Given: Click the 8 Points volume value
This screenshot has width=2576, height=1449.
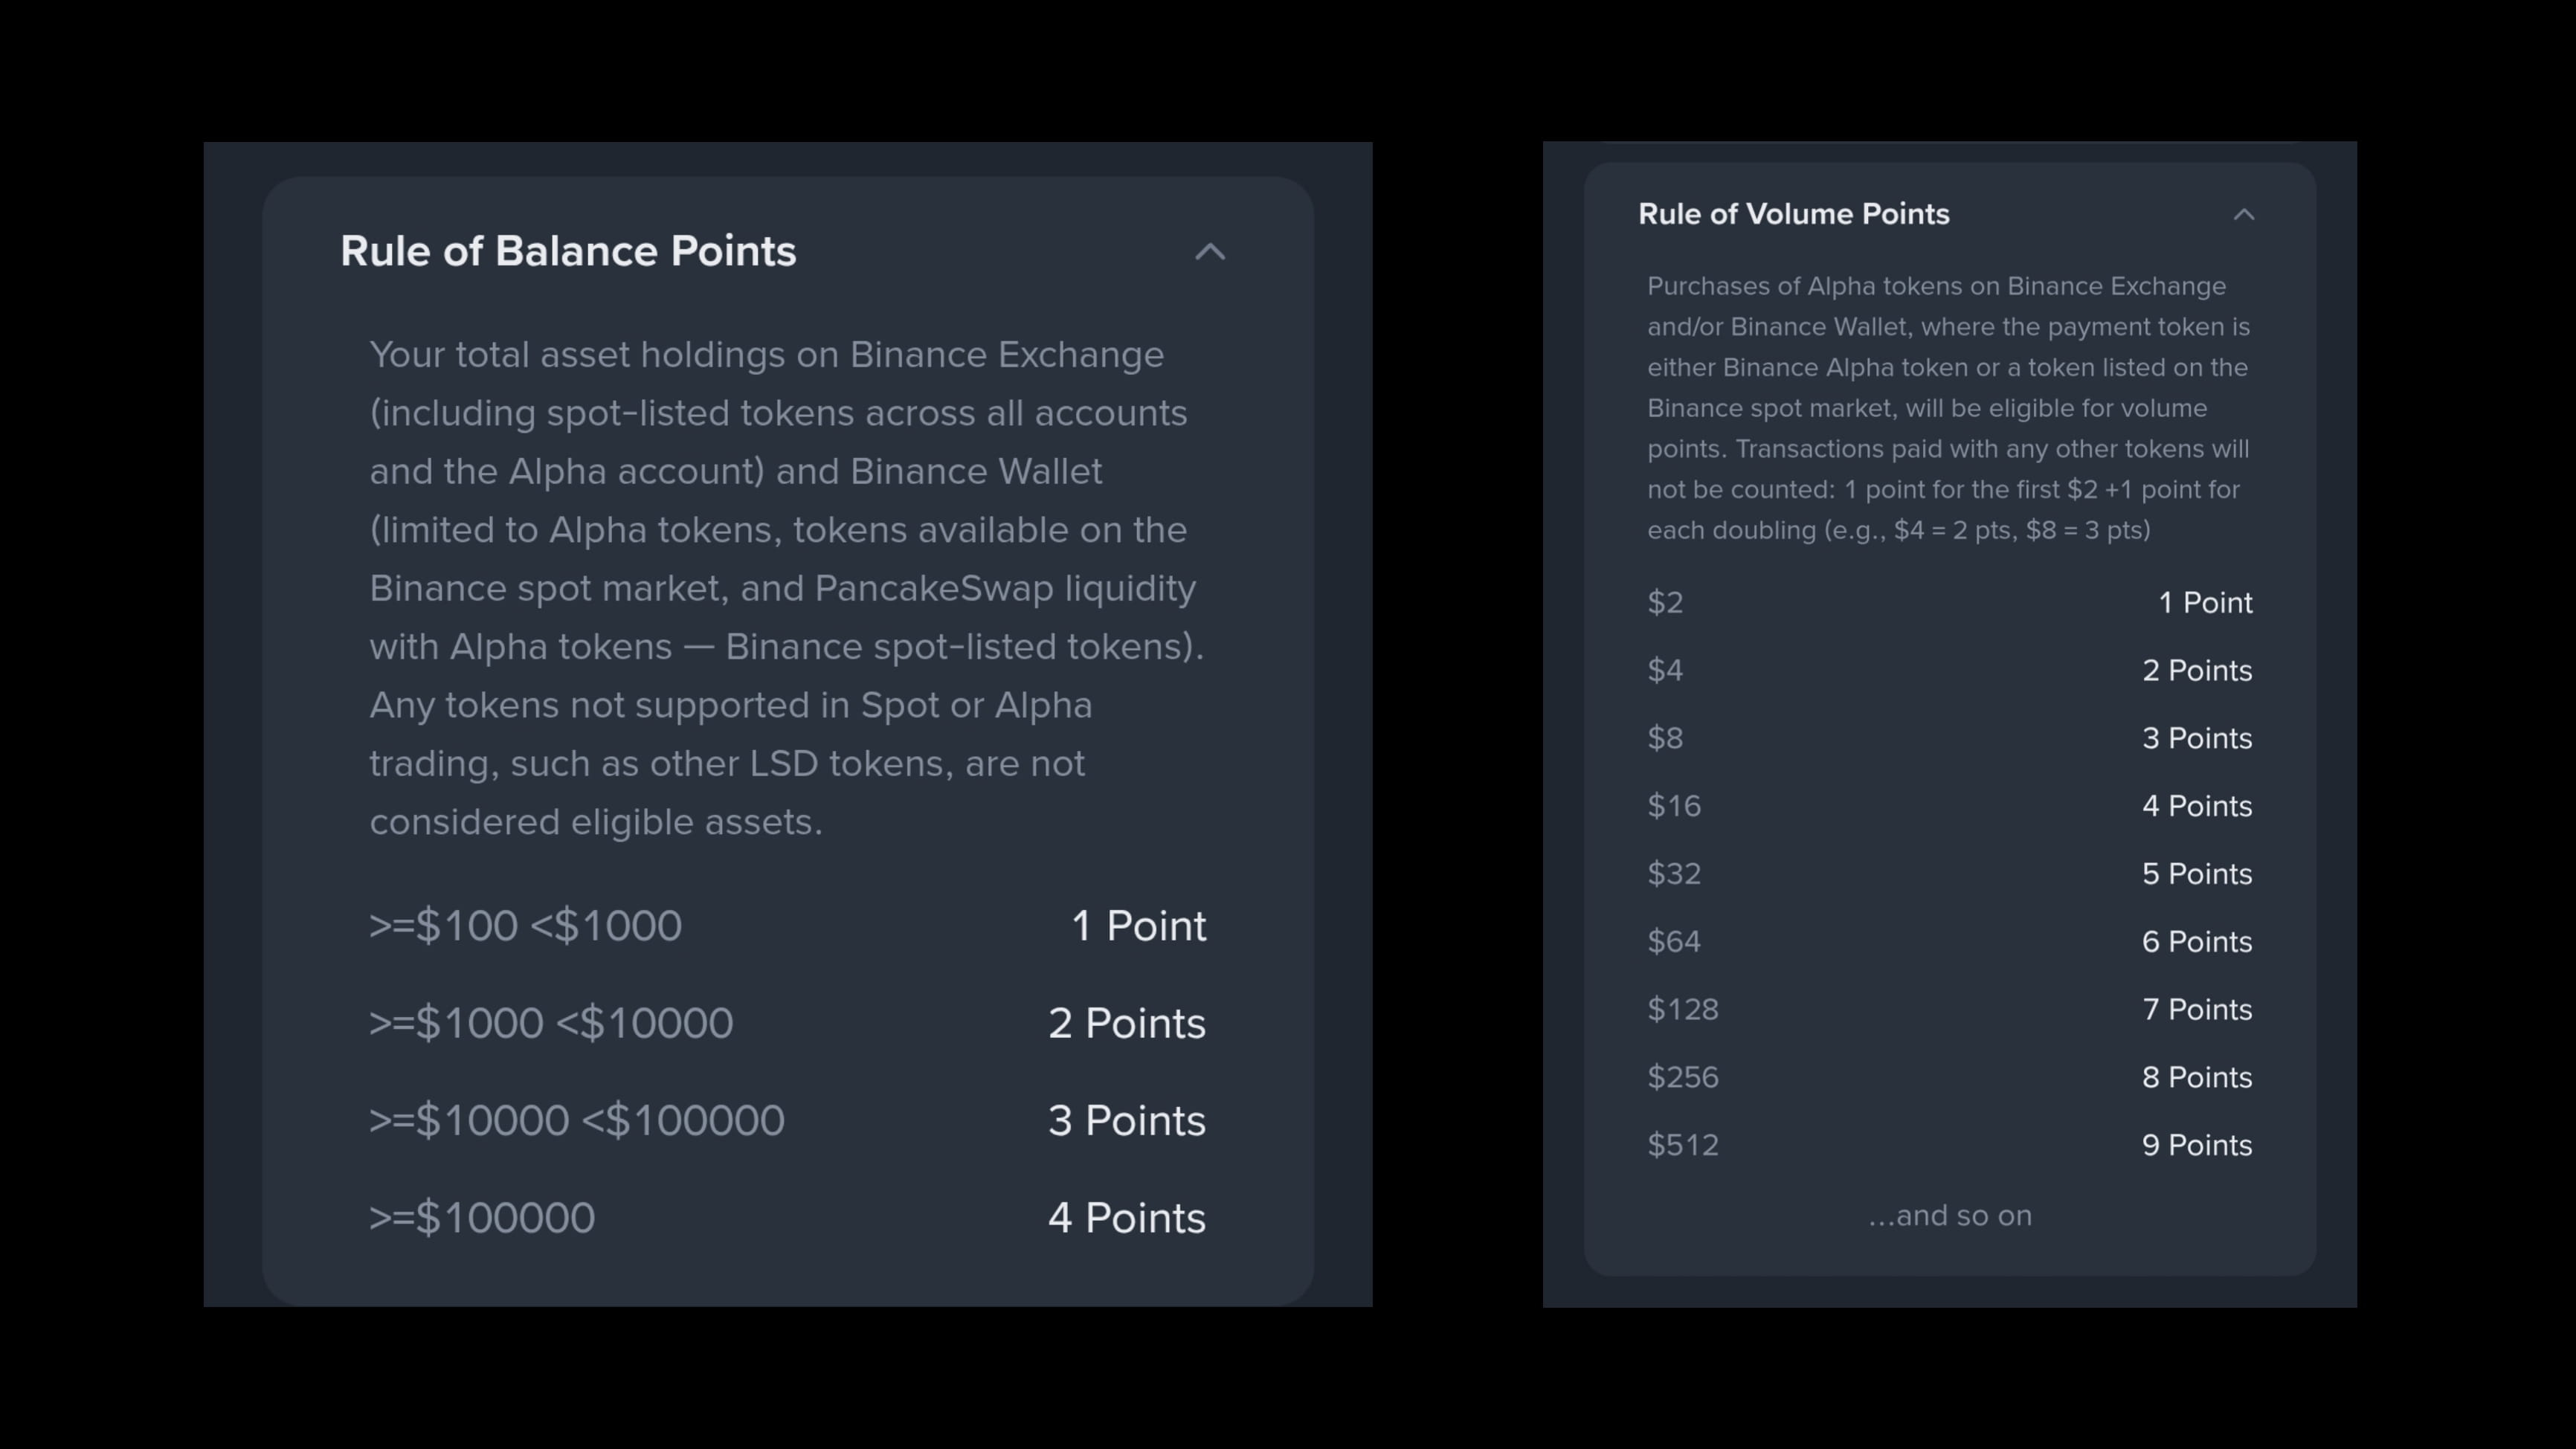Looking at the screenshot, I should coord(2196,1078).
